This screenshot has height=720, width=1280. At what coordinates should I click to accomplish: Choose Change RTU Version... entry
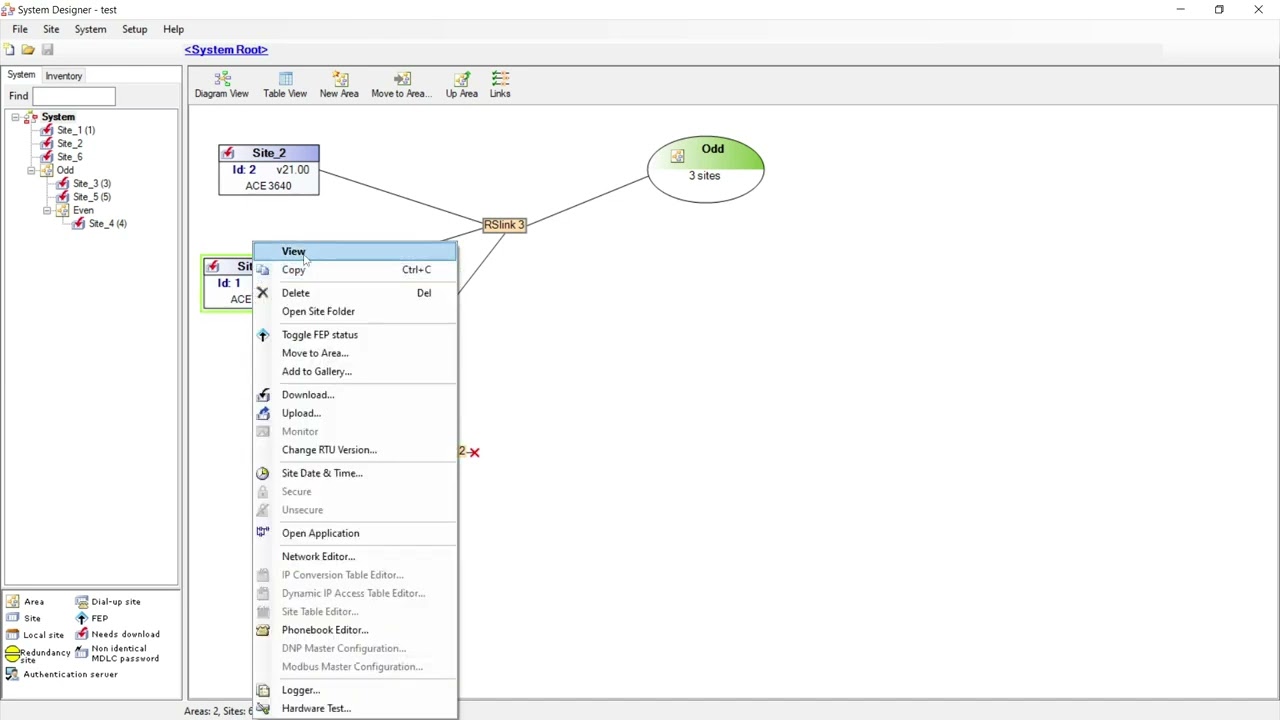coord(355,450)
